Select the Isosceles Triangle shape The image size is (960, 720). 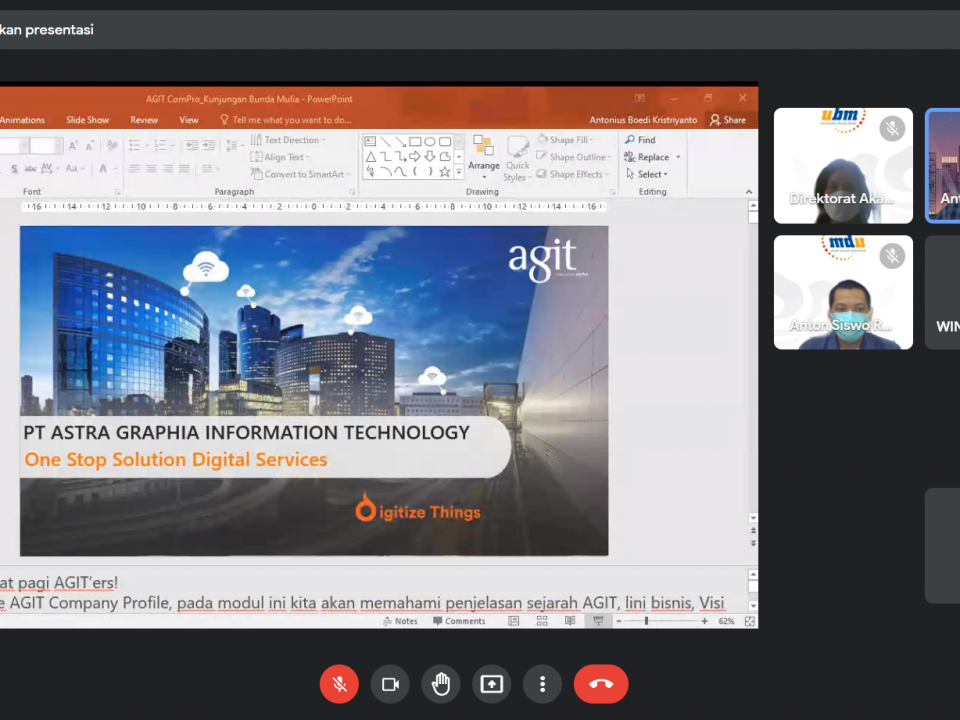click(x=370, y=157)
